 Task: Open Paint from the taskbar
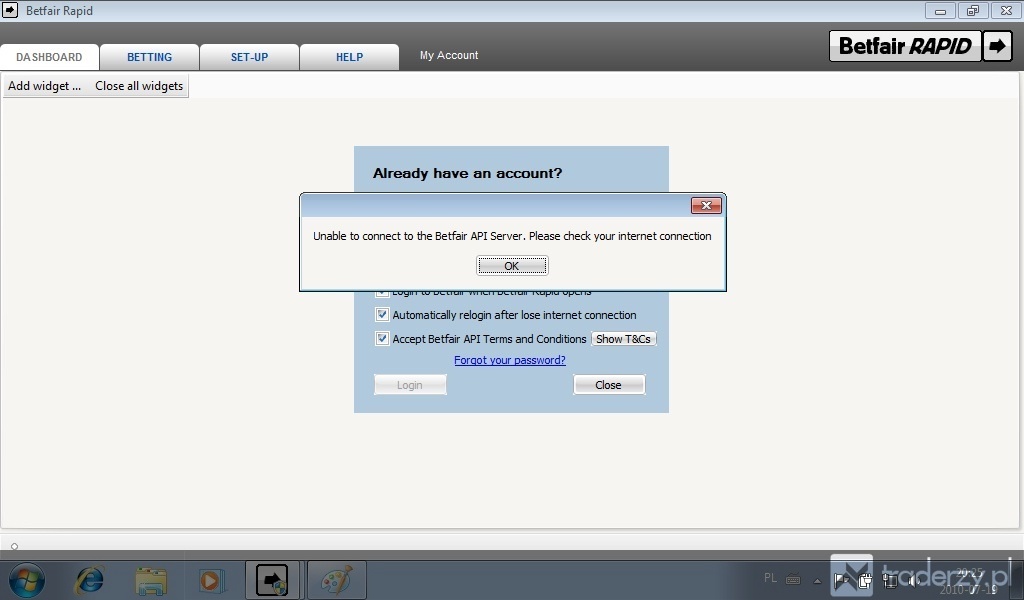(336, 580)
